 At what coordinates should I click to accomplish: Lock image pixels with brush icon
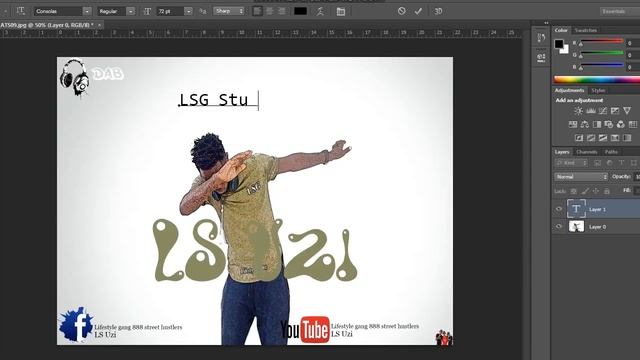pos(585,191)
